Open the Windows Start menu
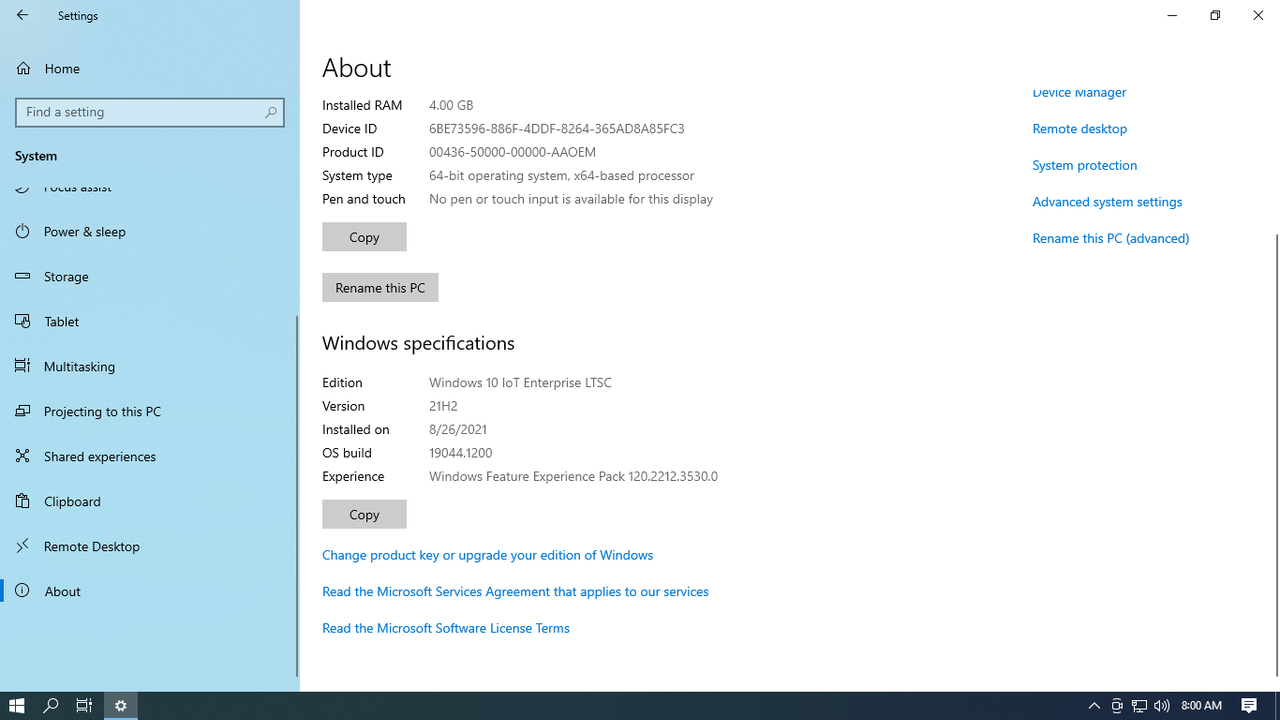The image size is (1280, 720). (17, 706)
